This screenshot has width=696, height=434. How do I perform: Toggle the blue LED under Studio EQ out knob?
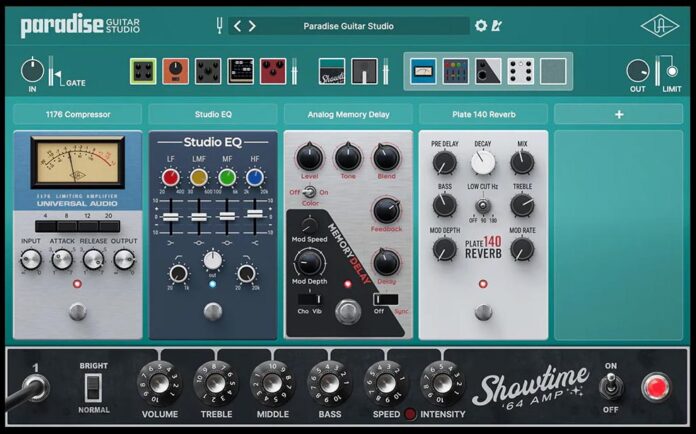tap(213, 284)
